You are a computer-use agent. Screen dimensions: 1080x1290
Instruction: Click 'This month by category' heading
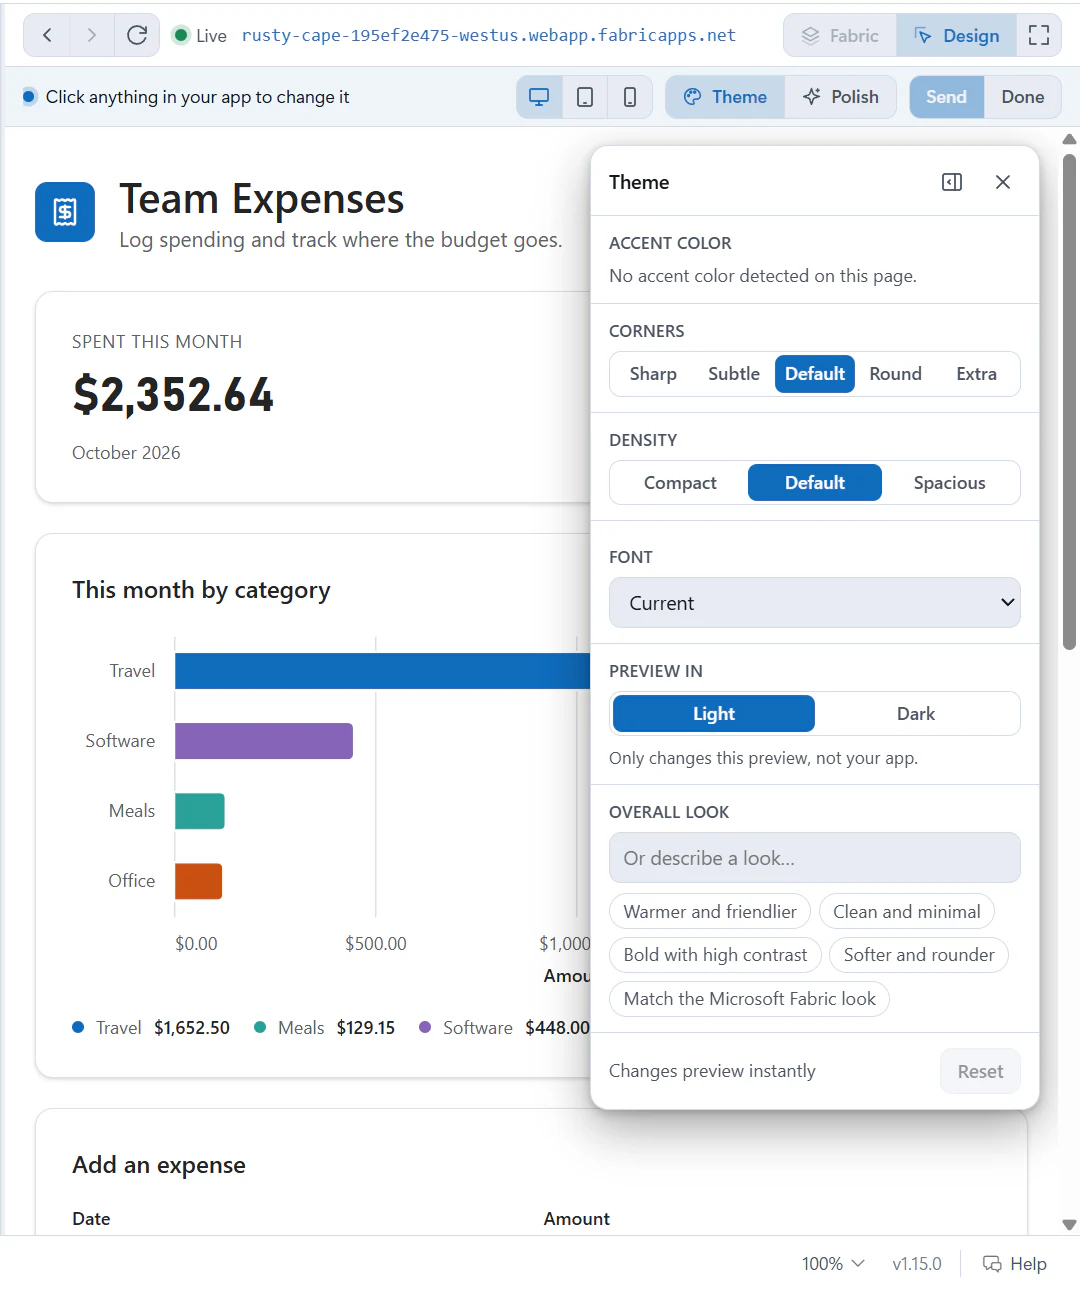tap(201, 590)
